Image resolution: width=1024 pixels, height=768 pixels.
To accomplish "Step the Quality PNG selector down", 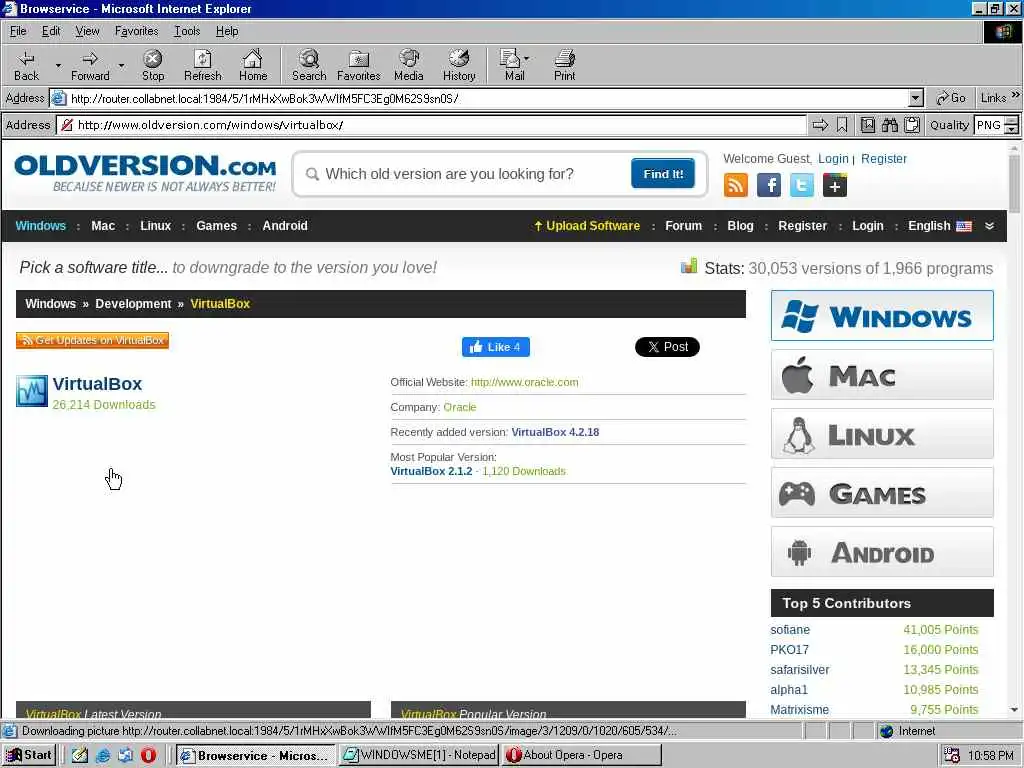I will point(1012,129).
